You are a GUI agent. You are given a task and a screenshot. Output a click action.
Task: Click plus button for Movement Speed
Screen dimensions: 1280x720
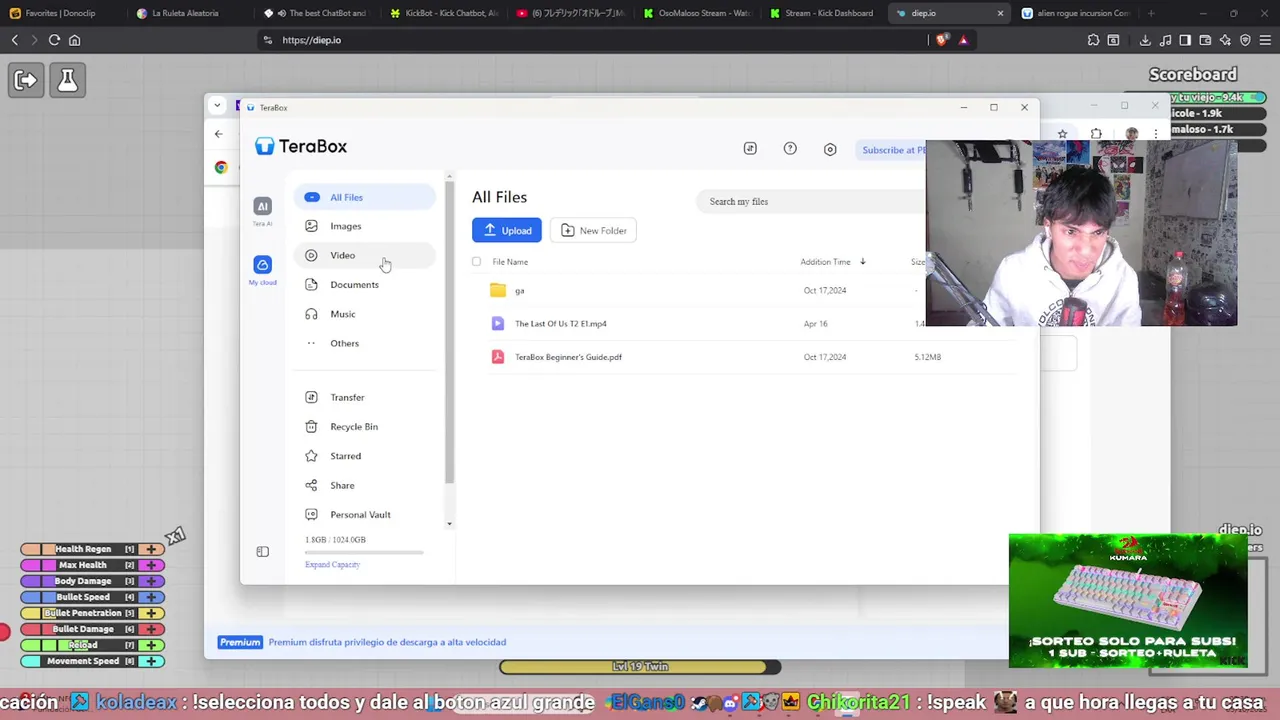pos(151,661)
